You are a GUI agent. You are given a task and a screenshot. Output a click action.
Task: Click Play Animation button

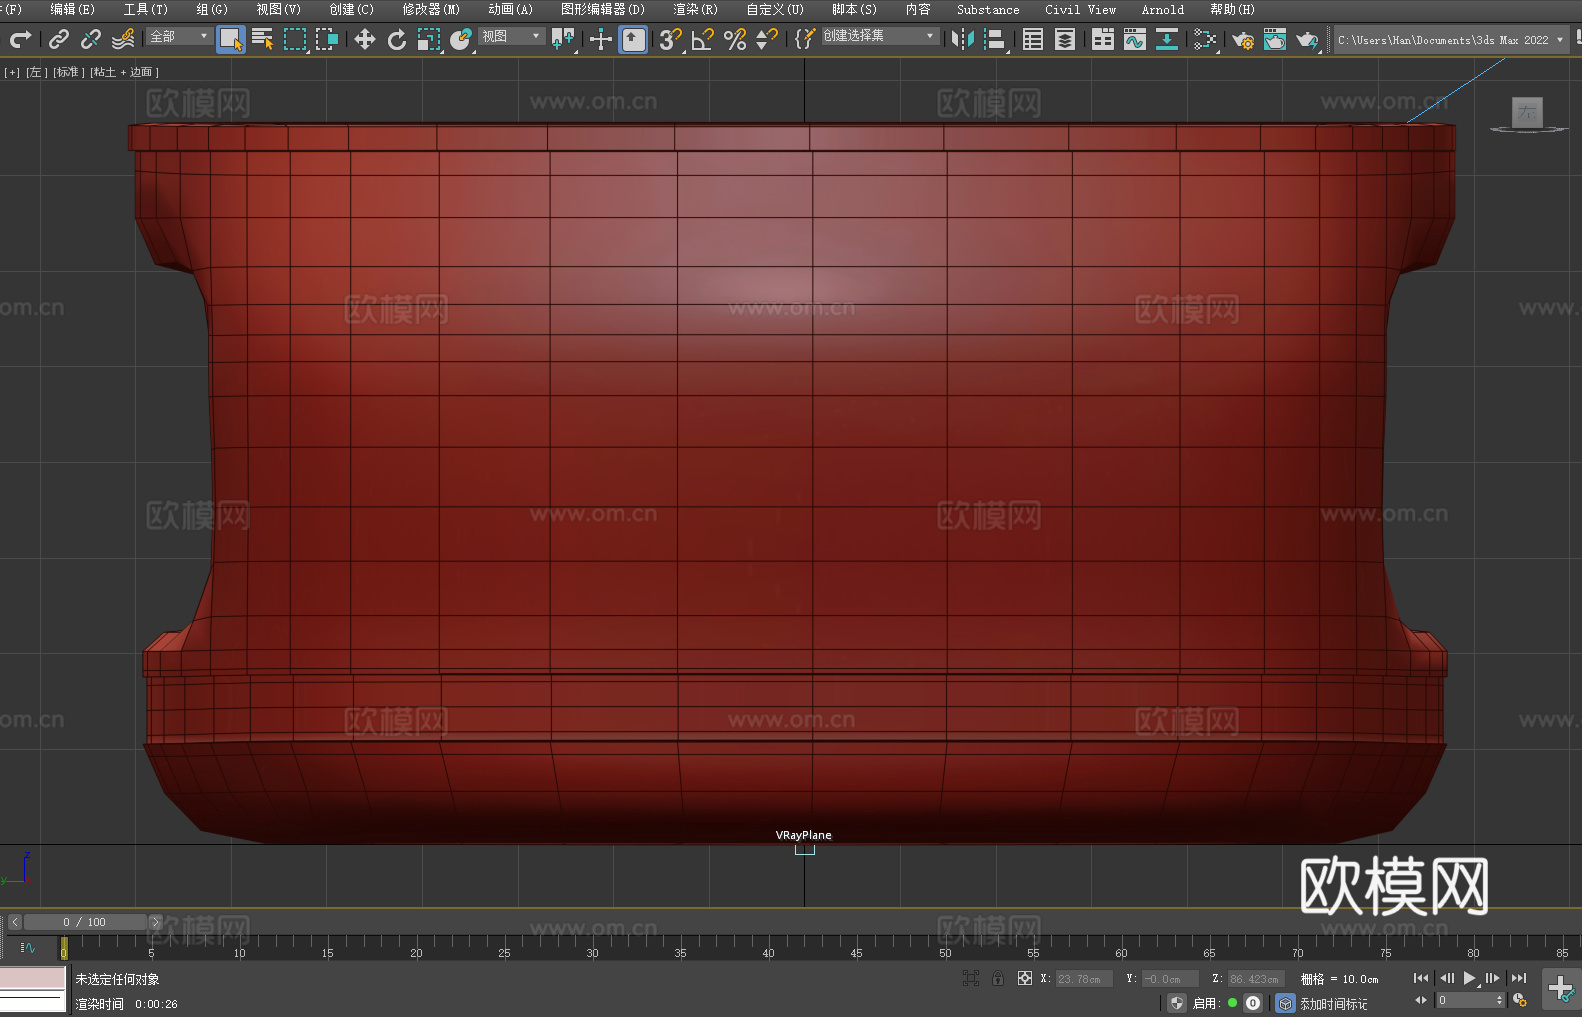coord(1469,978)
